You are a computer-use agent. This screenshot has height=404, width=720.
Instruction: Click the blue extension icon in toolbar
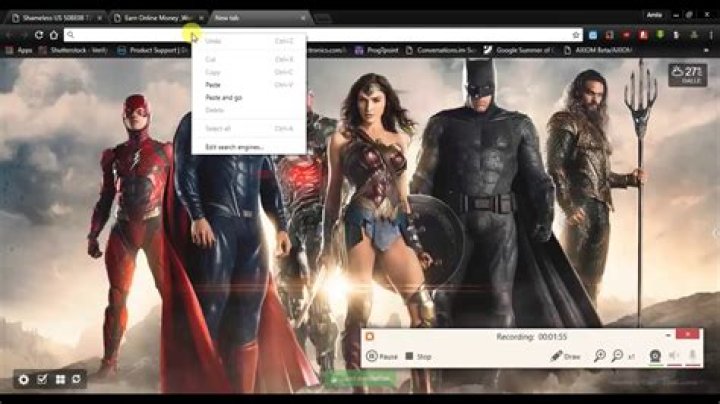[x=593, y=35]
